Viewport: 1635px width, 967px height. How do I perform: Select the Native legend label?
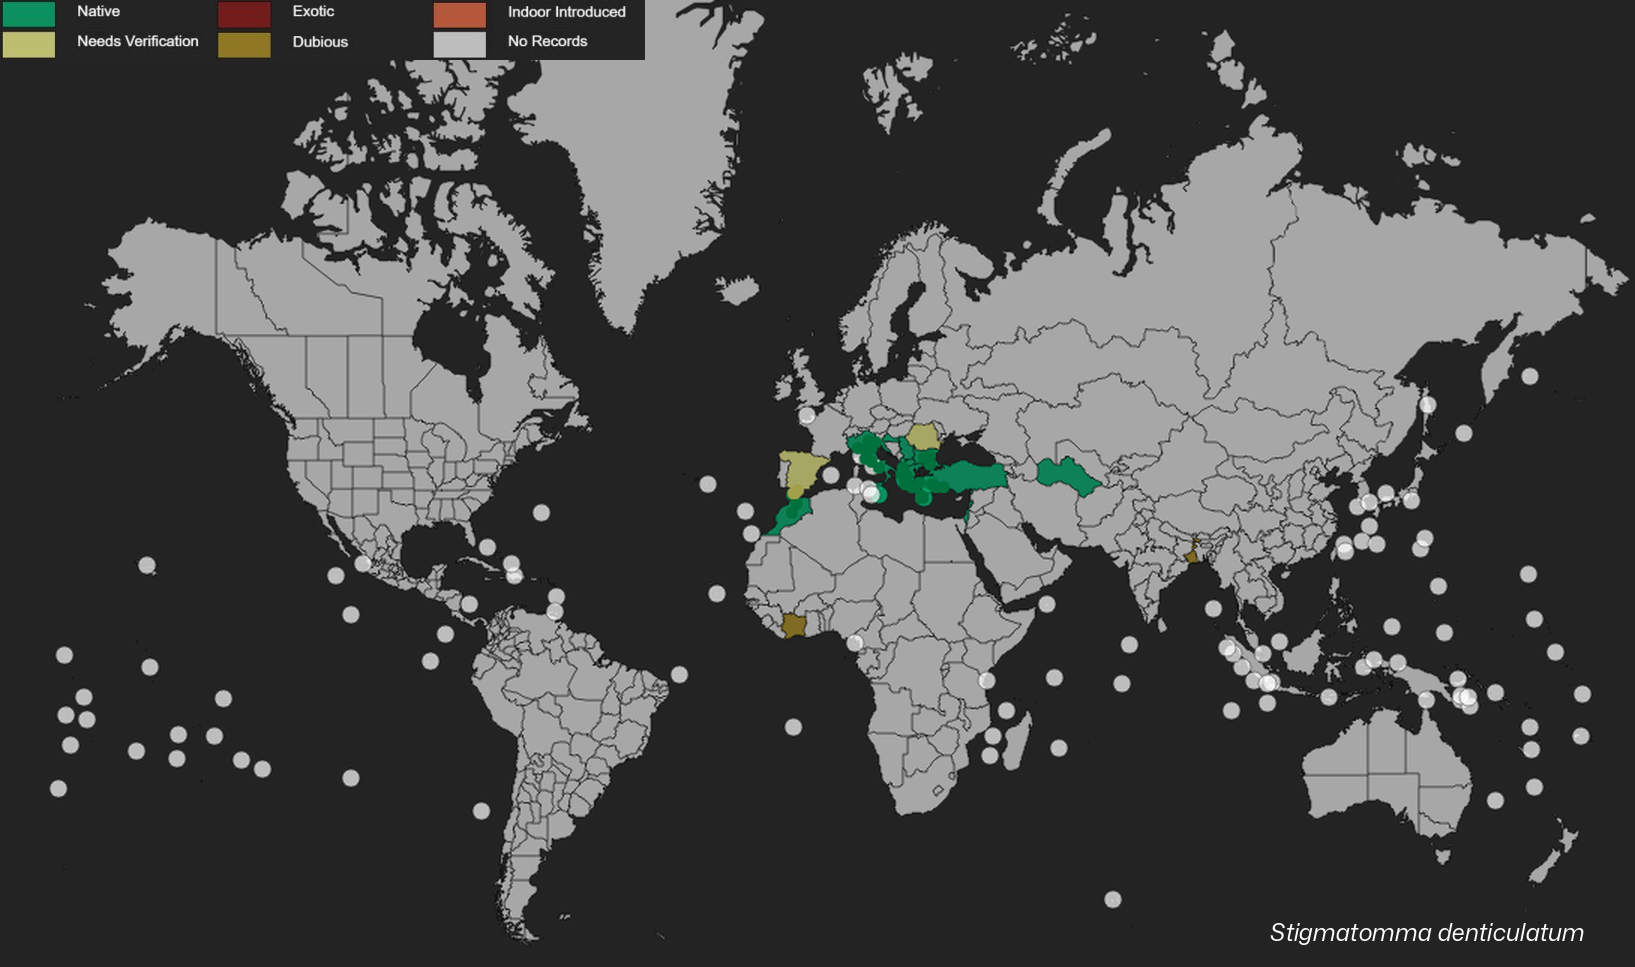point(98,11)
